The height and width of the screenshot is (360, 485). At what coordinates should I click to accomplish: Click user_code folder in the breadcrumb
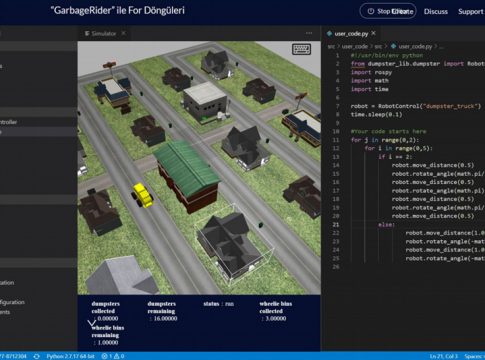[x=355, y=46]
